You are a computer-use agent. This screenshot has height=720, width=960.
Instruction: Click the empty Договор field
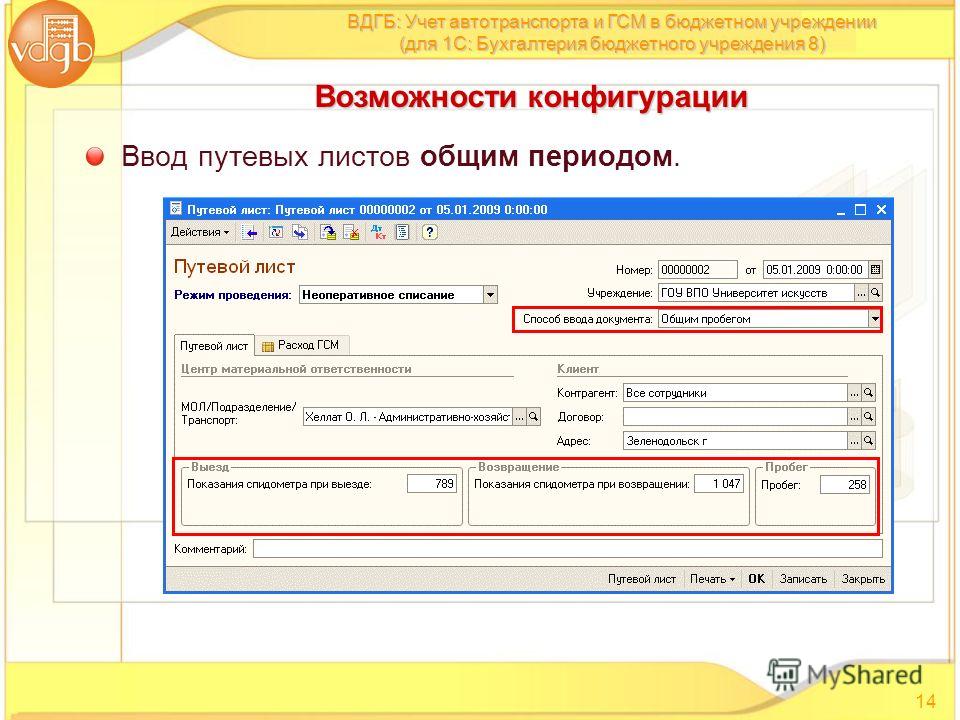click(x=735, y=417)
